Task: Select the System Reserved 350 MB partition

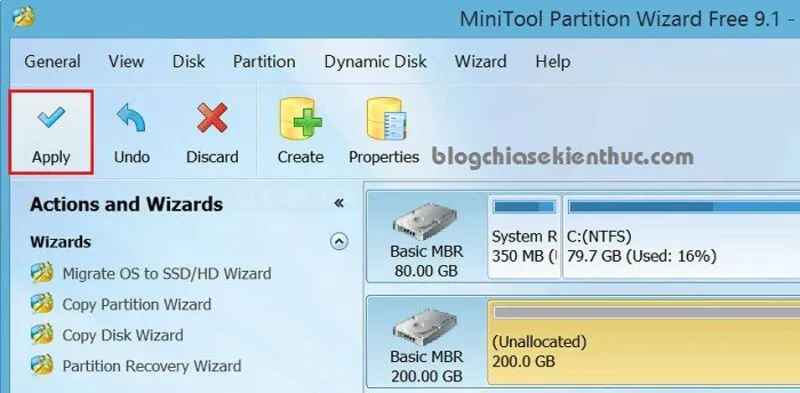Action: coord(524,237)
